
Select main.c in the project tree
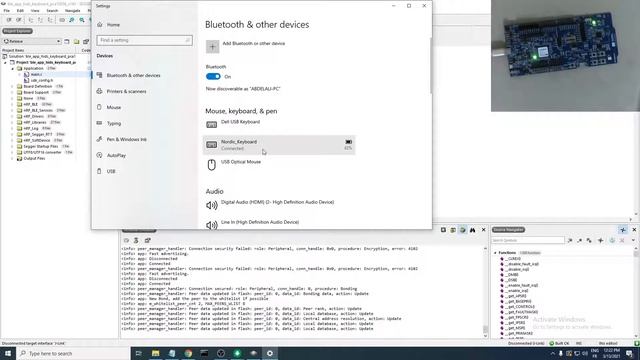coord(36,74)
